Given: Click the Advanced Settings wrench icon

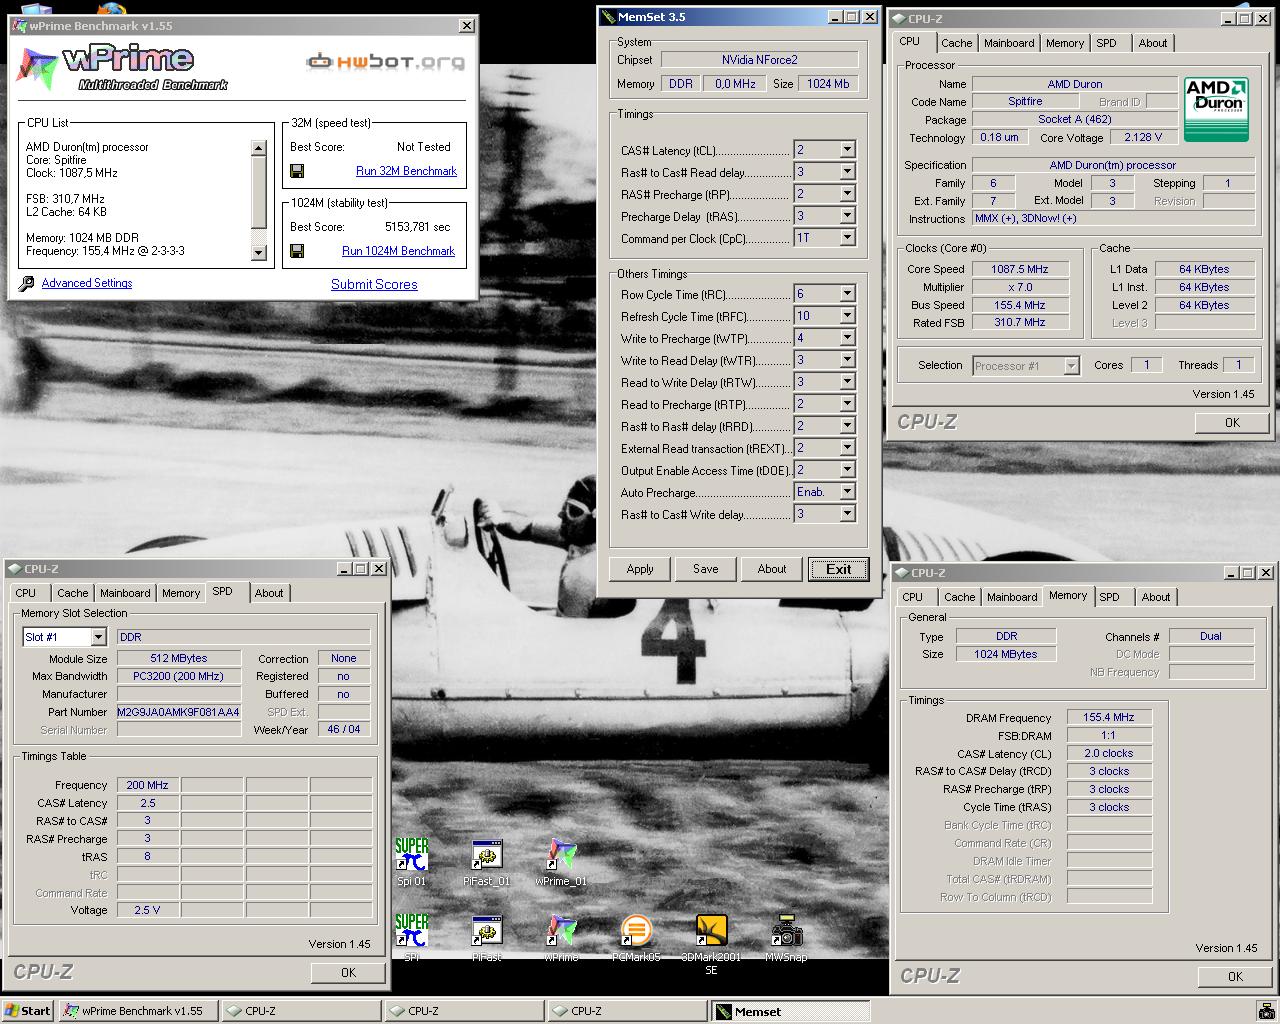Looking at the screenshot, I should 27,284.
